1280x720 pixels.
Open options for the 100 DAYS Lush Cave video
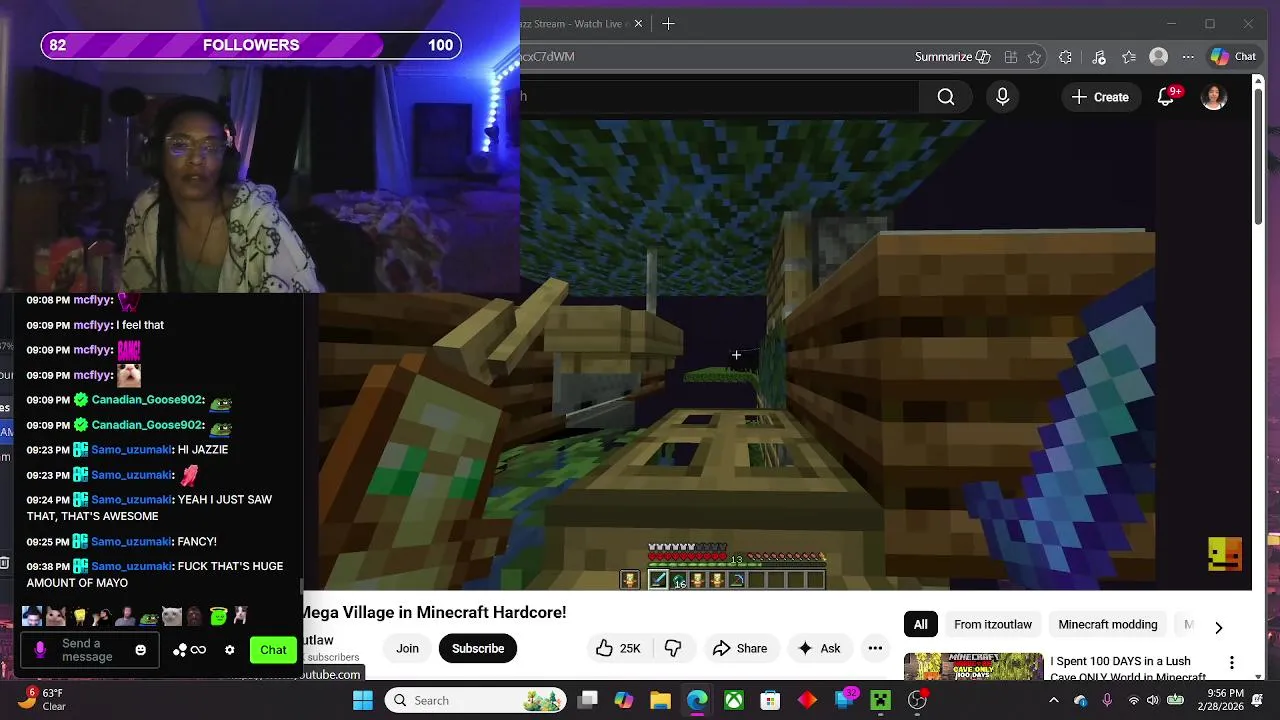coord(1232,662)
